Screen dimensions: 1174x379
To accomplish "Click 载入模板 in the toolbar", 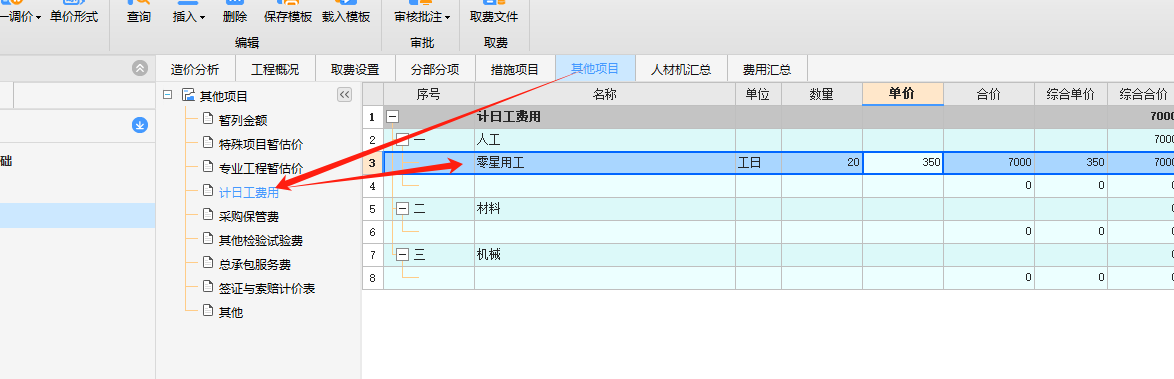I will pos(346,12).
